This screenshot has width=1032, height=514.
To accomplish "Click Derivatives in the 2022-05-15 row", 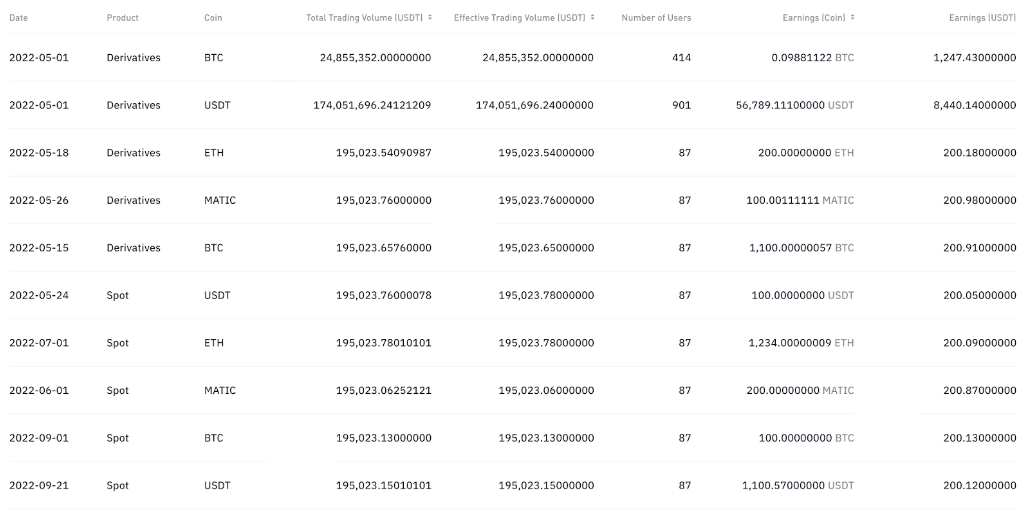I will (133, 248).
